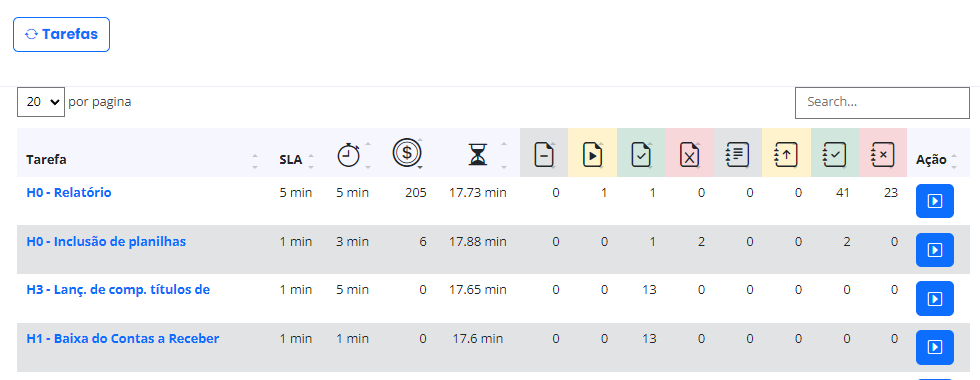Sort by the dollar coin column icon
The image size is (980, 380).
pyautogui.click(x=407, y=152)
